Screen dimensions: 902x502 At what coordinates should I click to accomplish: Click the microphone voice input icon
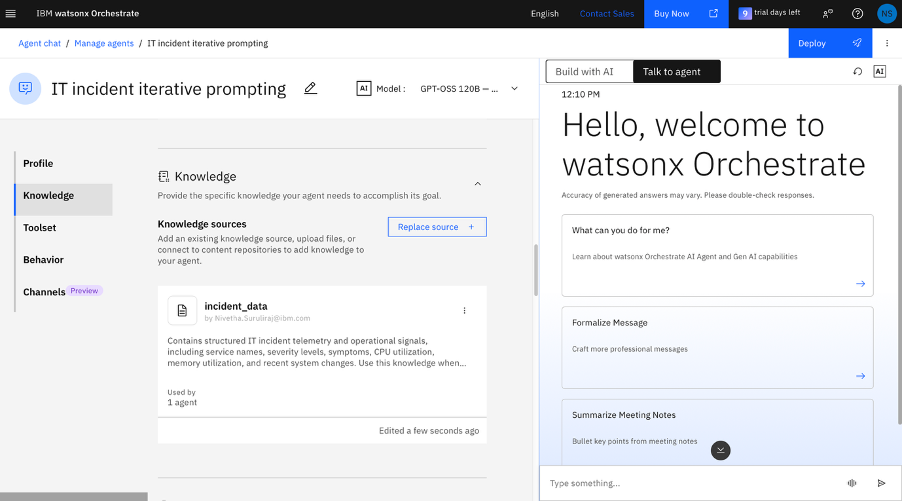(x=852, y=483)
